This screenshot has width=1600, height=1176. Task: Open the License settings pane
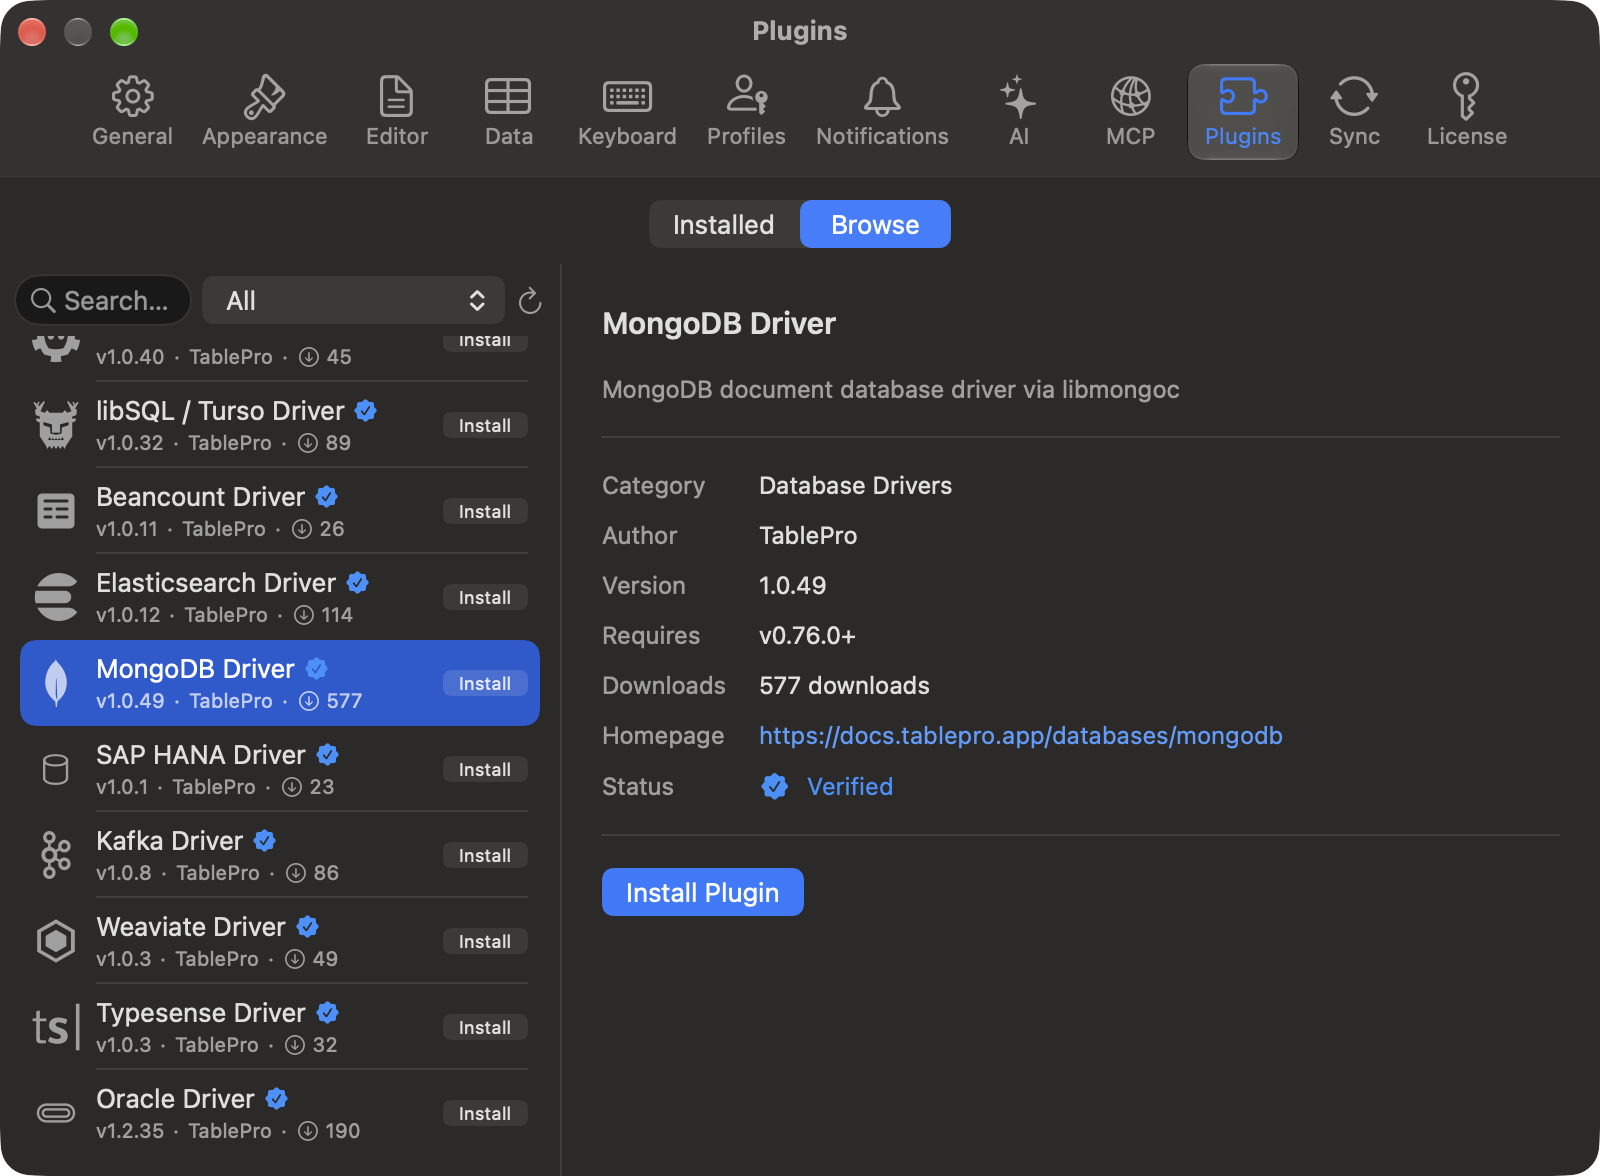[x=1466, y=112]
